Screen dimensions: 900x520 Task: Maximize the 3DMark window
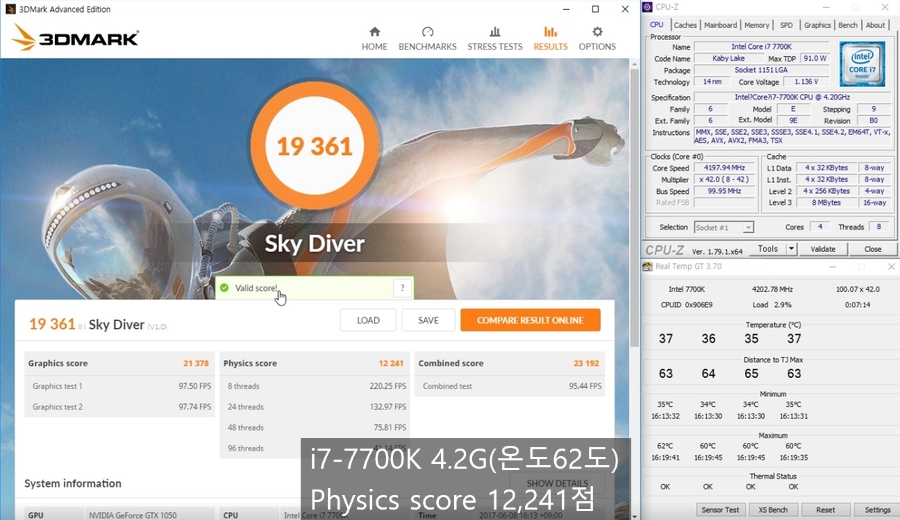pos(595,9)
